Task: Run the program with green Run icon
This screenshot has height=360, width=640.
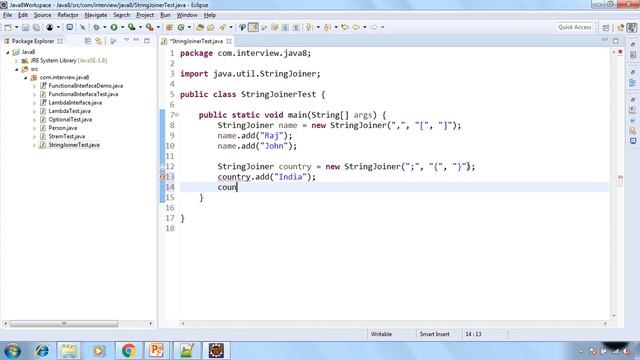Action: pos(114,27)
